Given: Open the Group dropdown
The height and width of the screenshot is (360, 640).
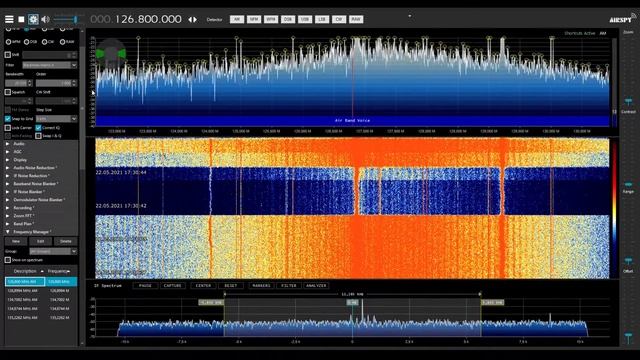Looking at the screenshot, I should tap(53, 251).
